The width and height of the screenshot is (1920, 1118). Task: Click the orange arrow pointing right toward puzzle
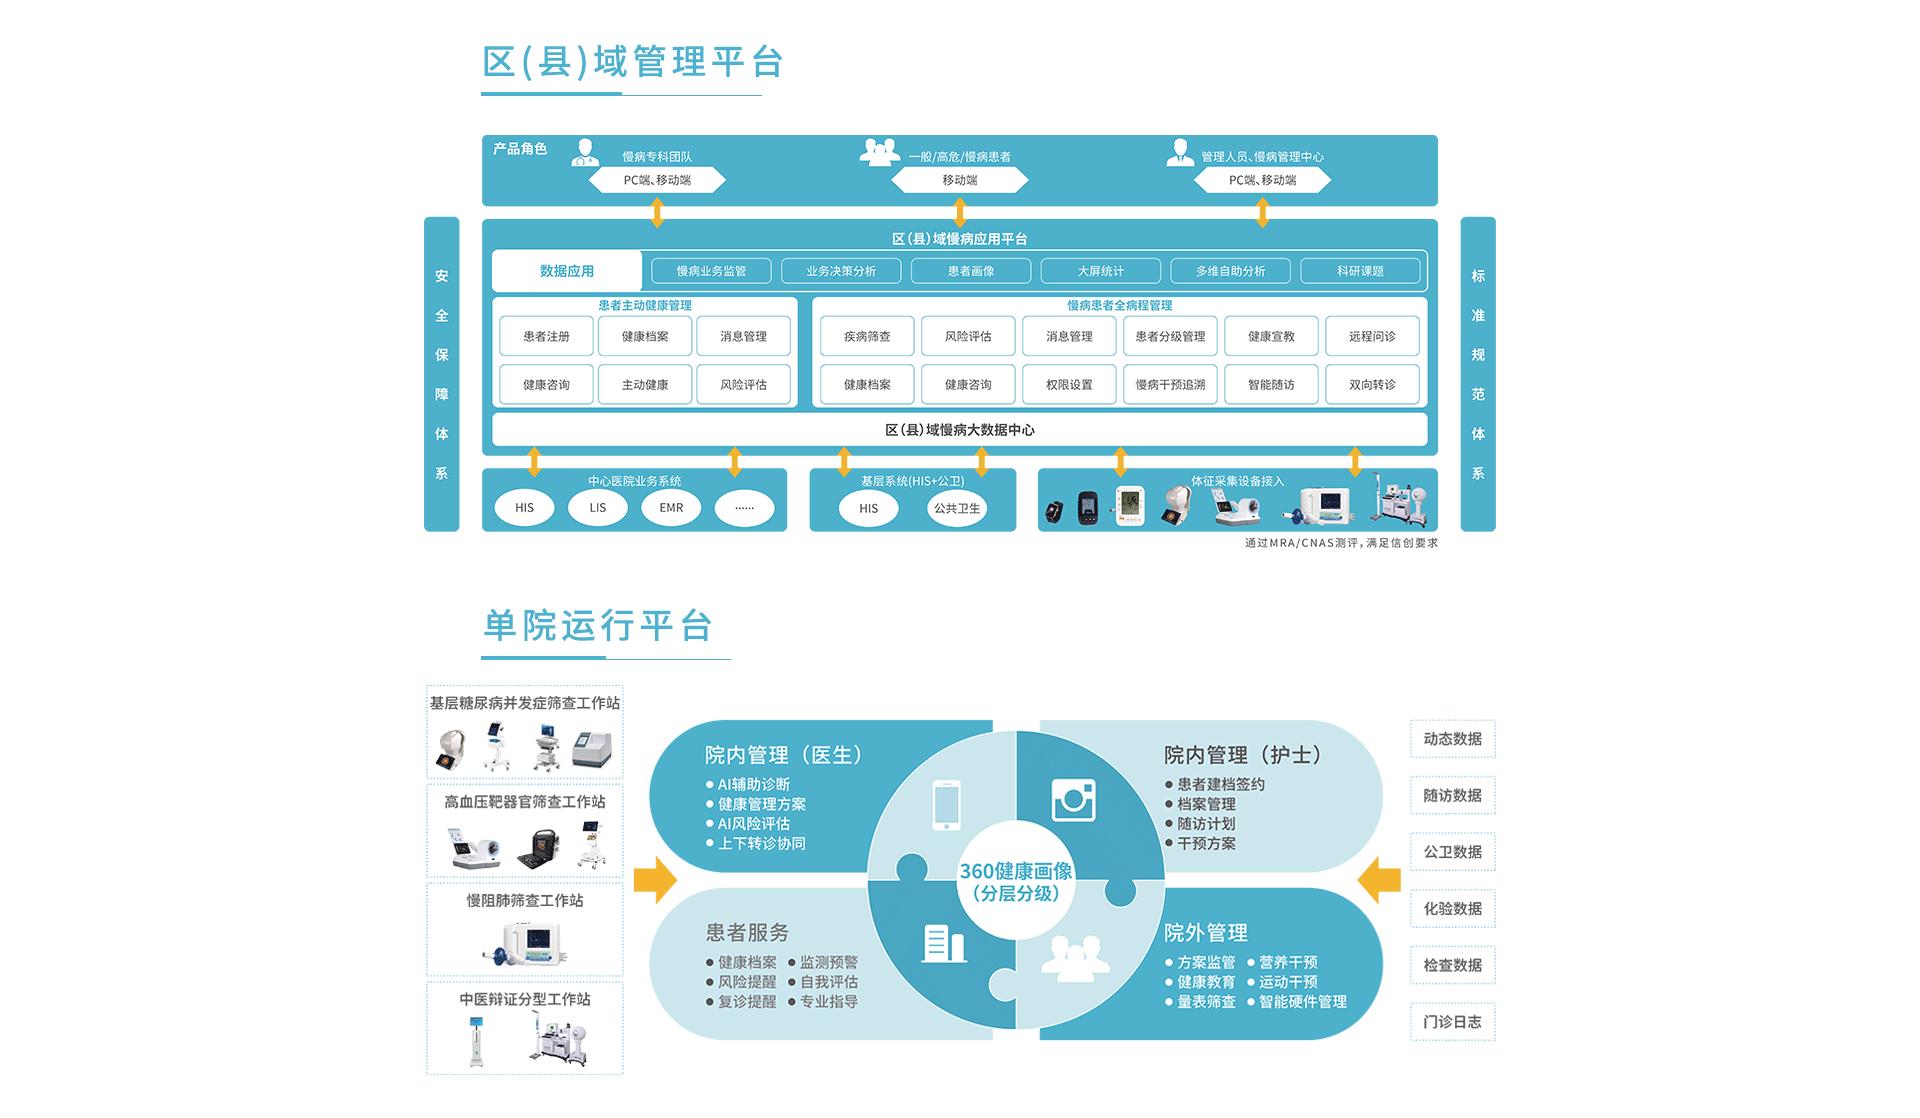655,880
